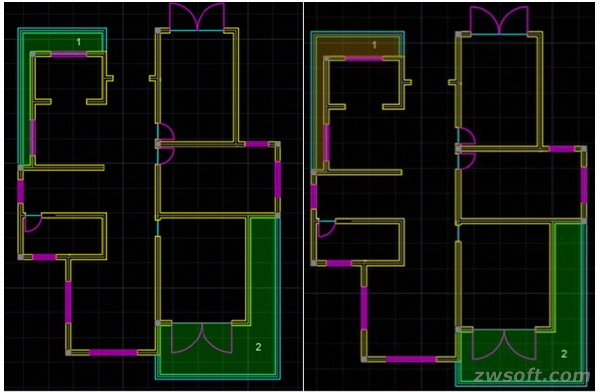Select upper single swing door on central wall, left plan
This screenshot has width=600, height=392.
(x=166, y=132)
